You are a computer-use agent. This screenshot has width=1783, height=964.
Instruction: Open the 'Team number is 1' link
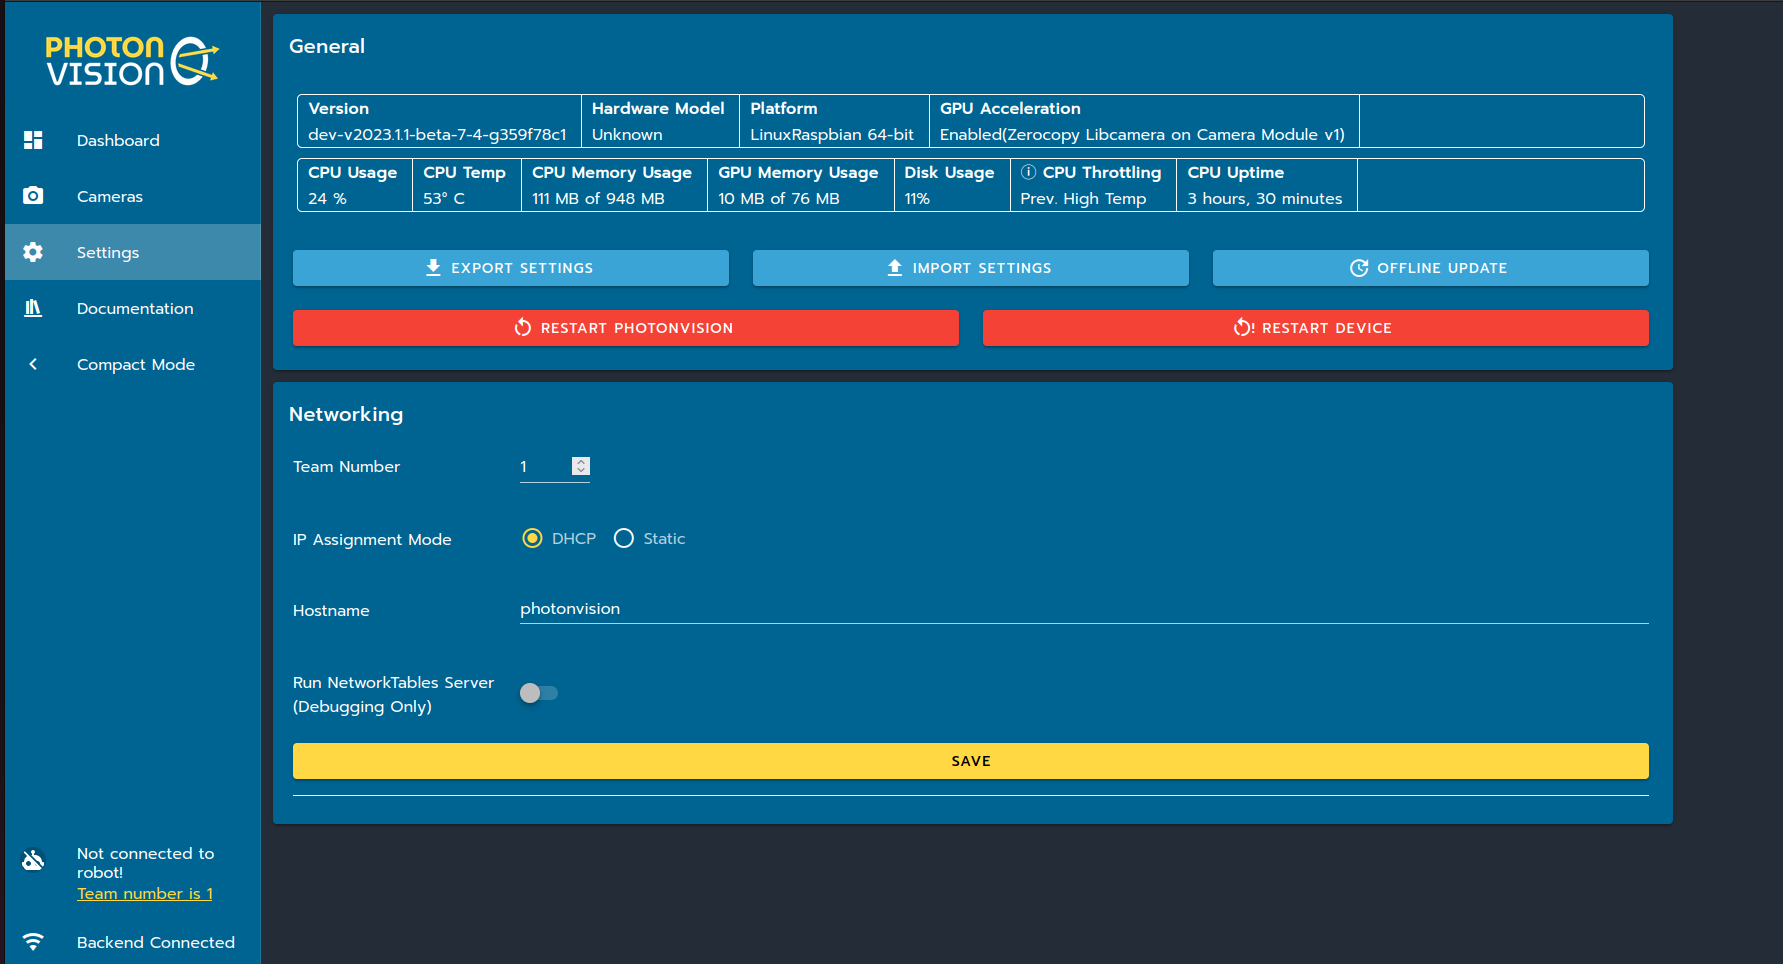(x=145, y=894)
